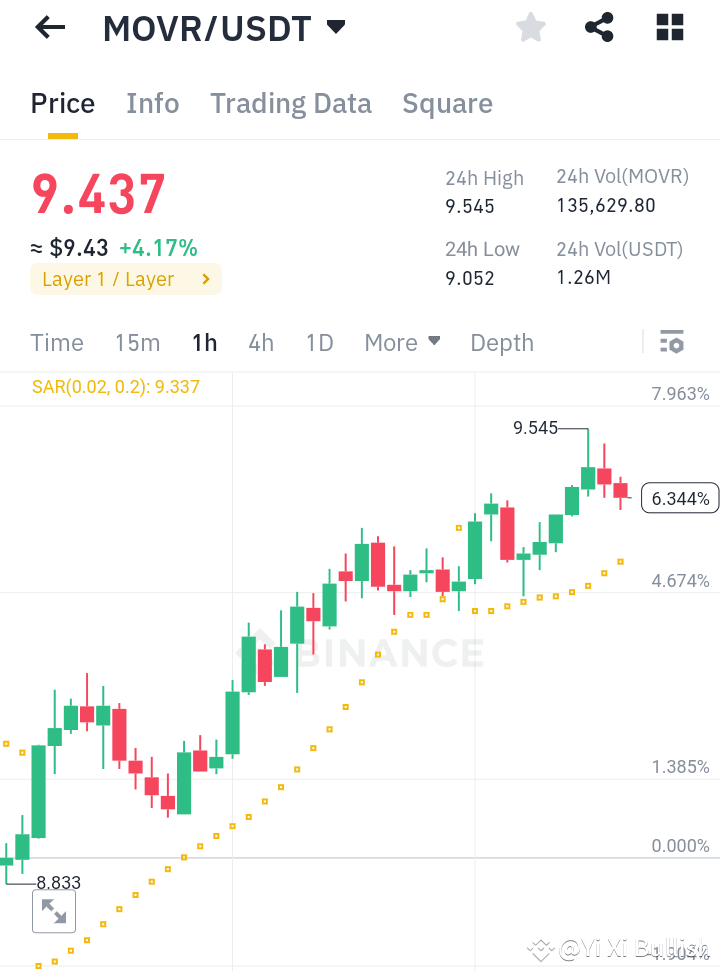Switch to the Square tab
Image resolution: width=720 pixels, height=971 pixels.
click(x=447, y=103)
